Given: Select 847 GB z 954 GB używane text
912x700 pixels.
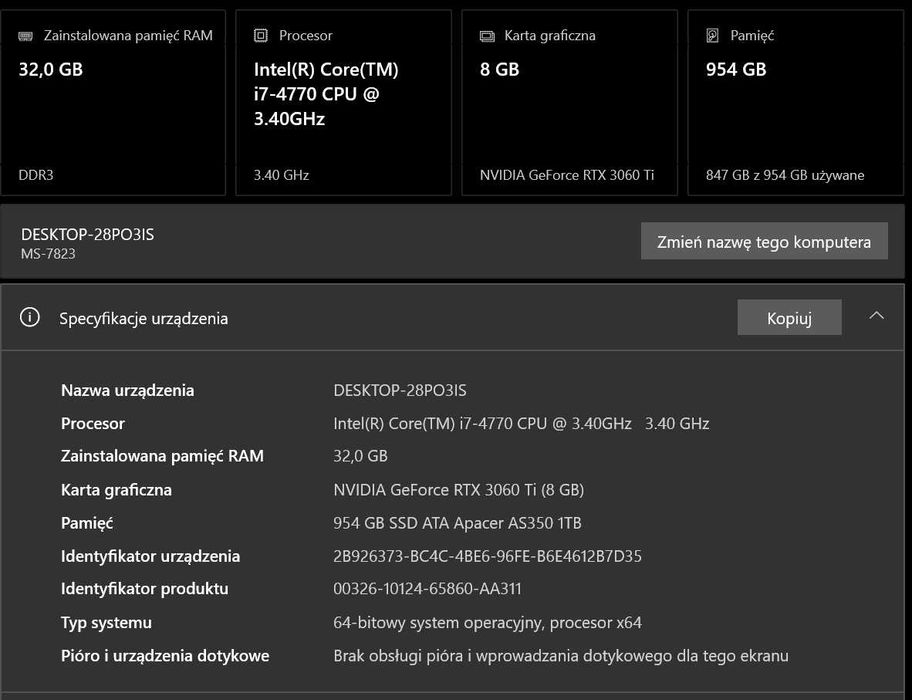Looking at the screenshot, I should pos(785,175).
